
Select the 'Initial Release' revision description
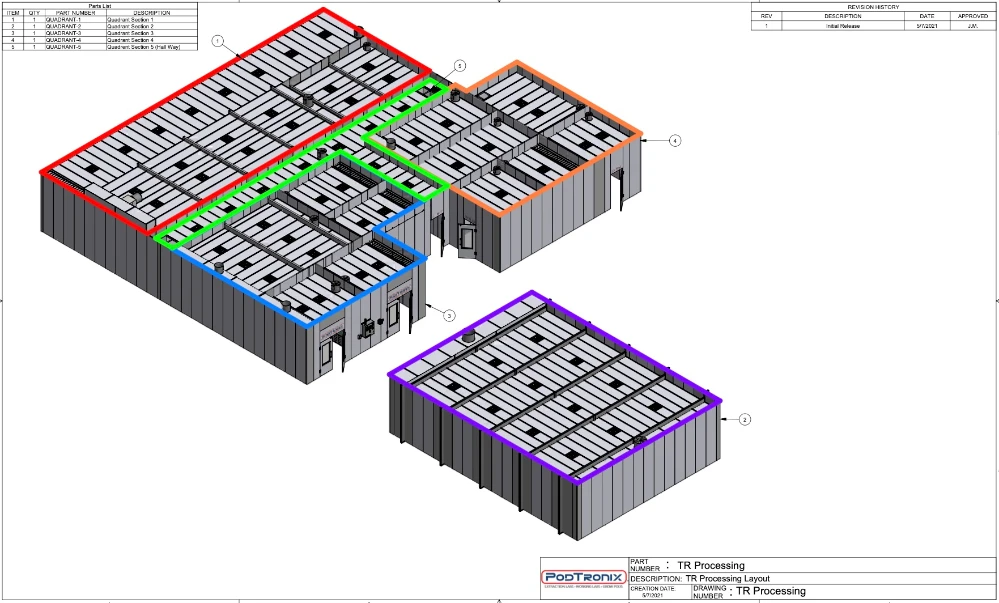pos(843,26)
